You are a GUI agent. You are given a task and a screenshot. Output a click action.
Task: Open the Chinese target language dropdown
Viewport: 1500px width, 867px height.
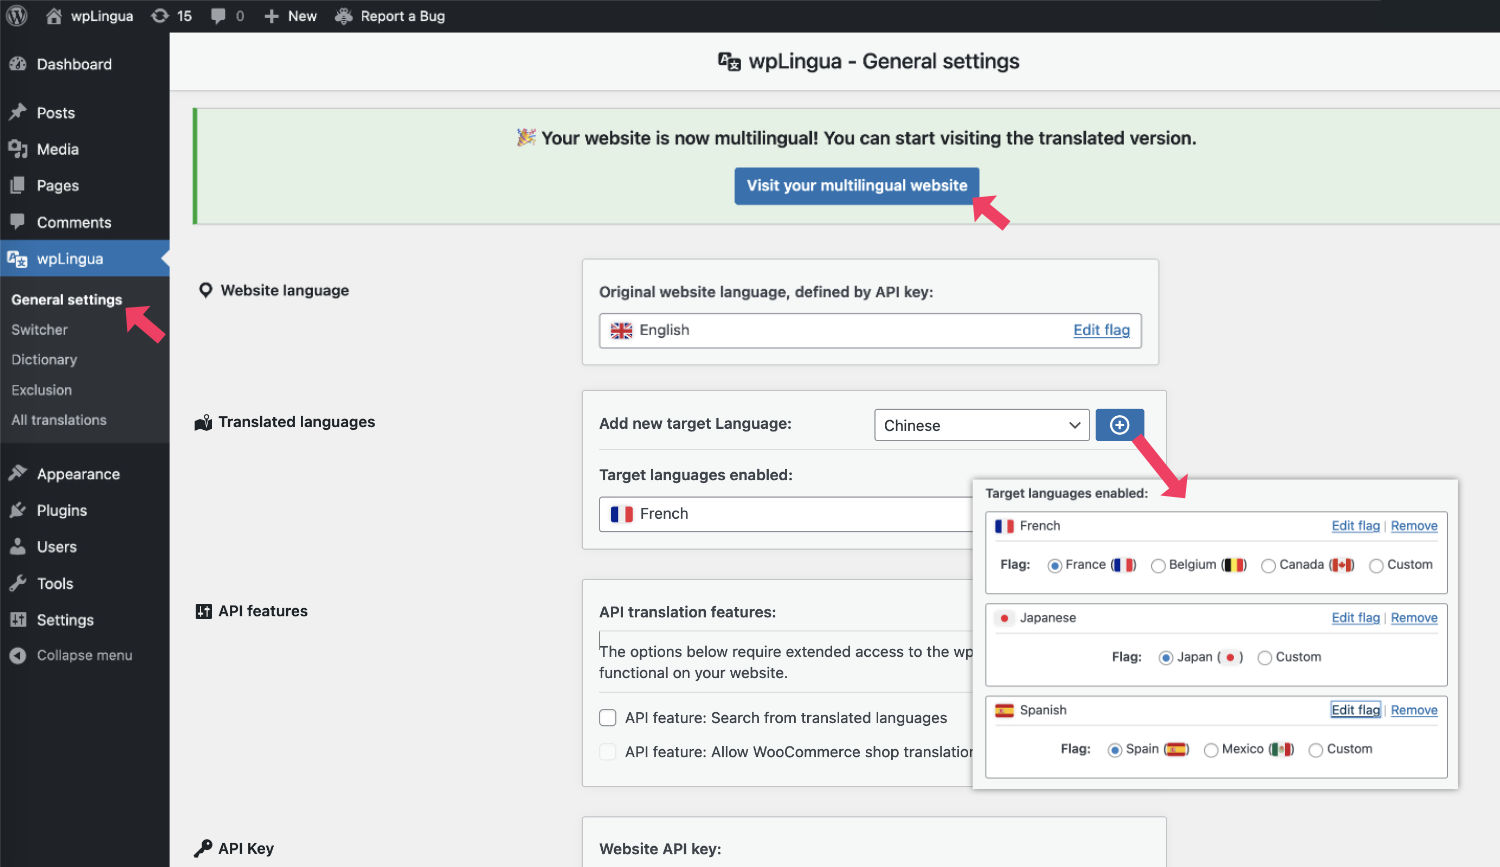tap(981, 425)
